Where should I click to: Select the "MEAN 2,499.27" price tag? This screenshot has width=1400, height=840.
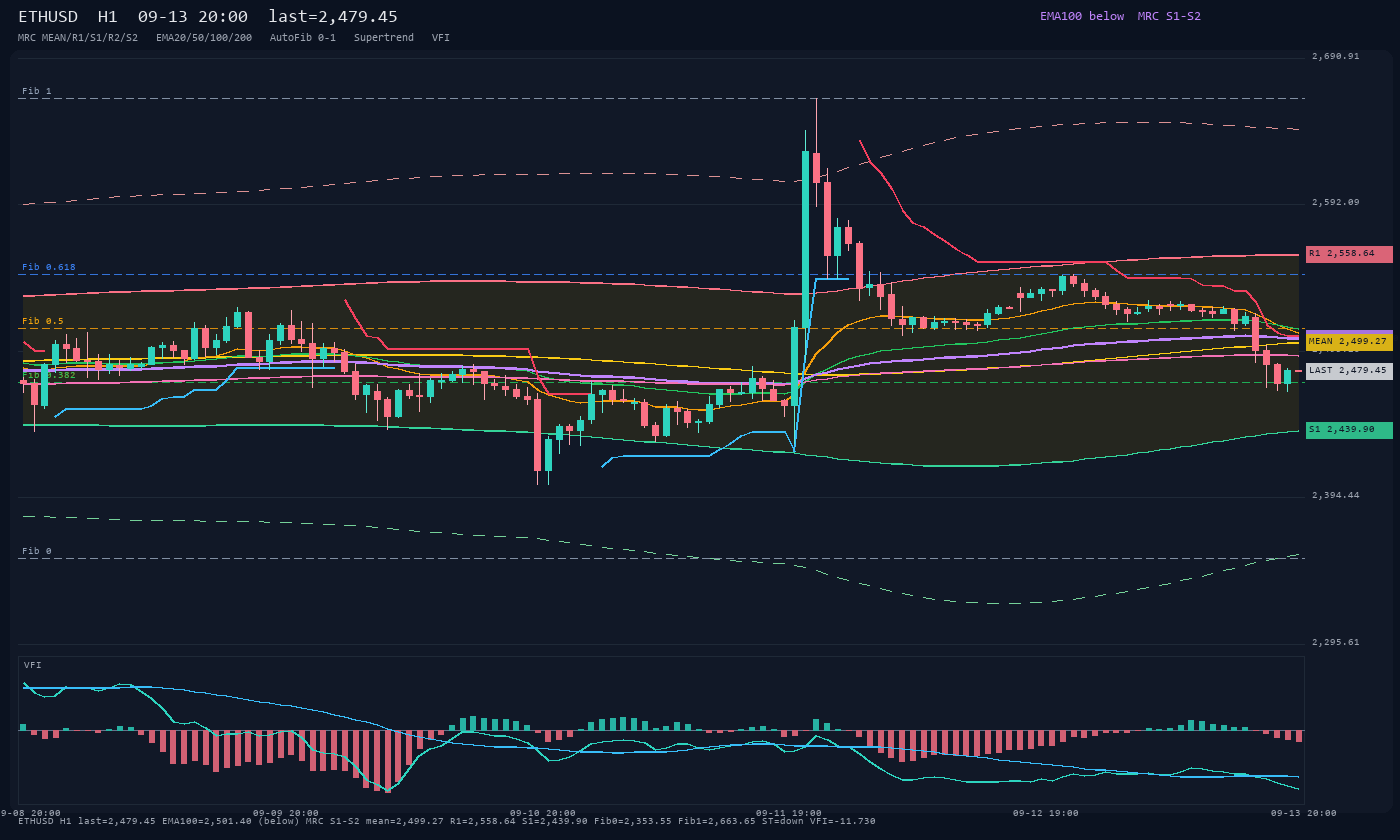[1349, 342]
